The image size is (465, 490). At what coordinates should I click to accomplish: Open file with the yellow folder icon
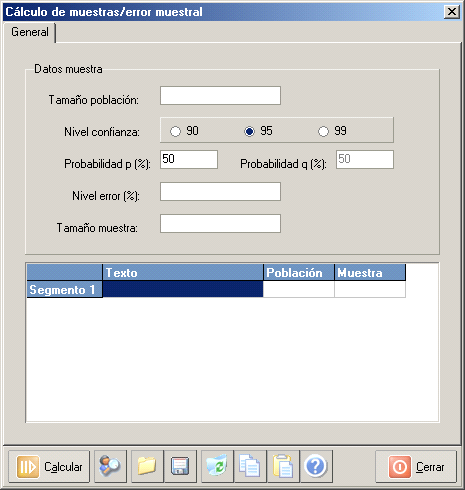tap(147, 467)
